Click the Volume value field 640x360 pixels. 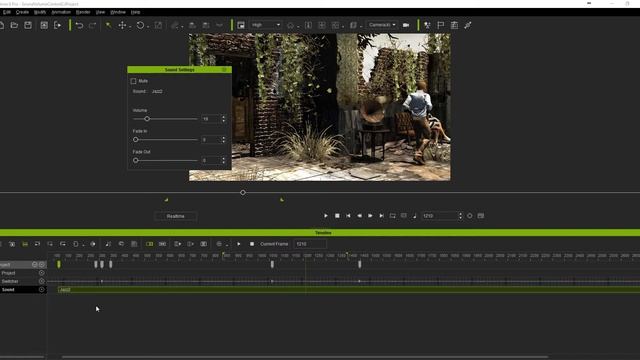211,119
